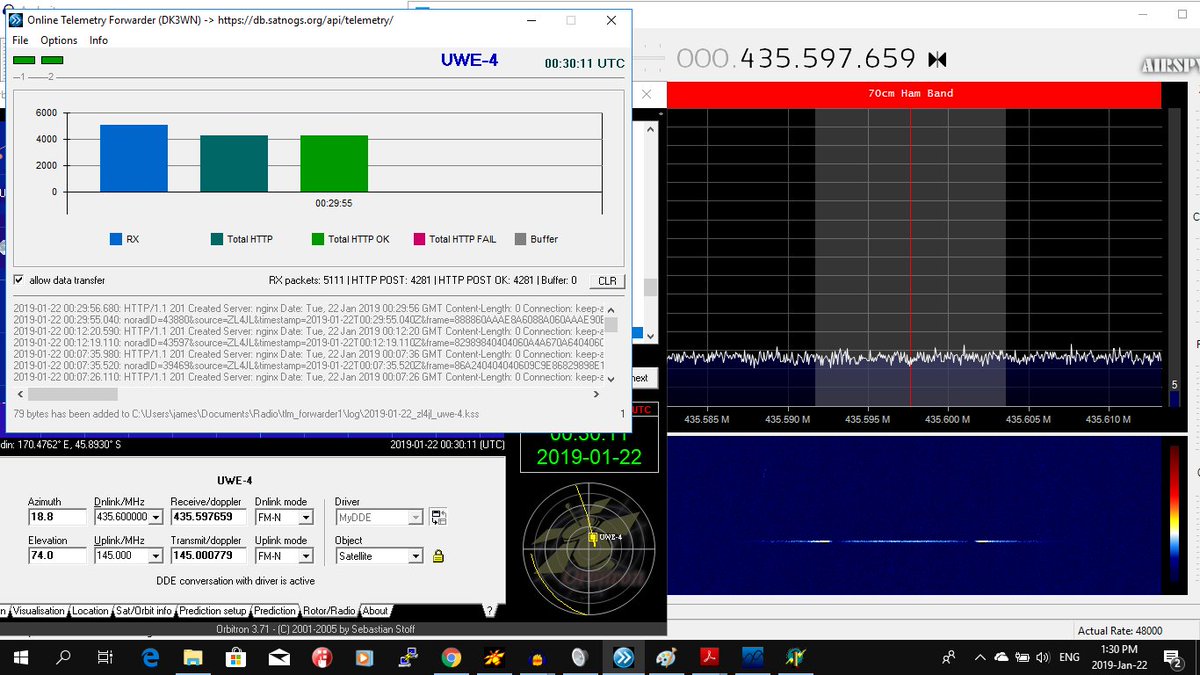Open the Options menu in Telemetry Forwarder
Screen dimensions: 1200x675
[59, 40]
